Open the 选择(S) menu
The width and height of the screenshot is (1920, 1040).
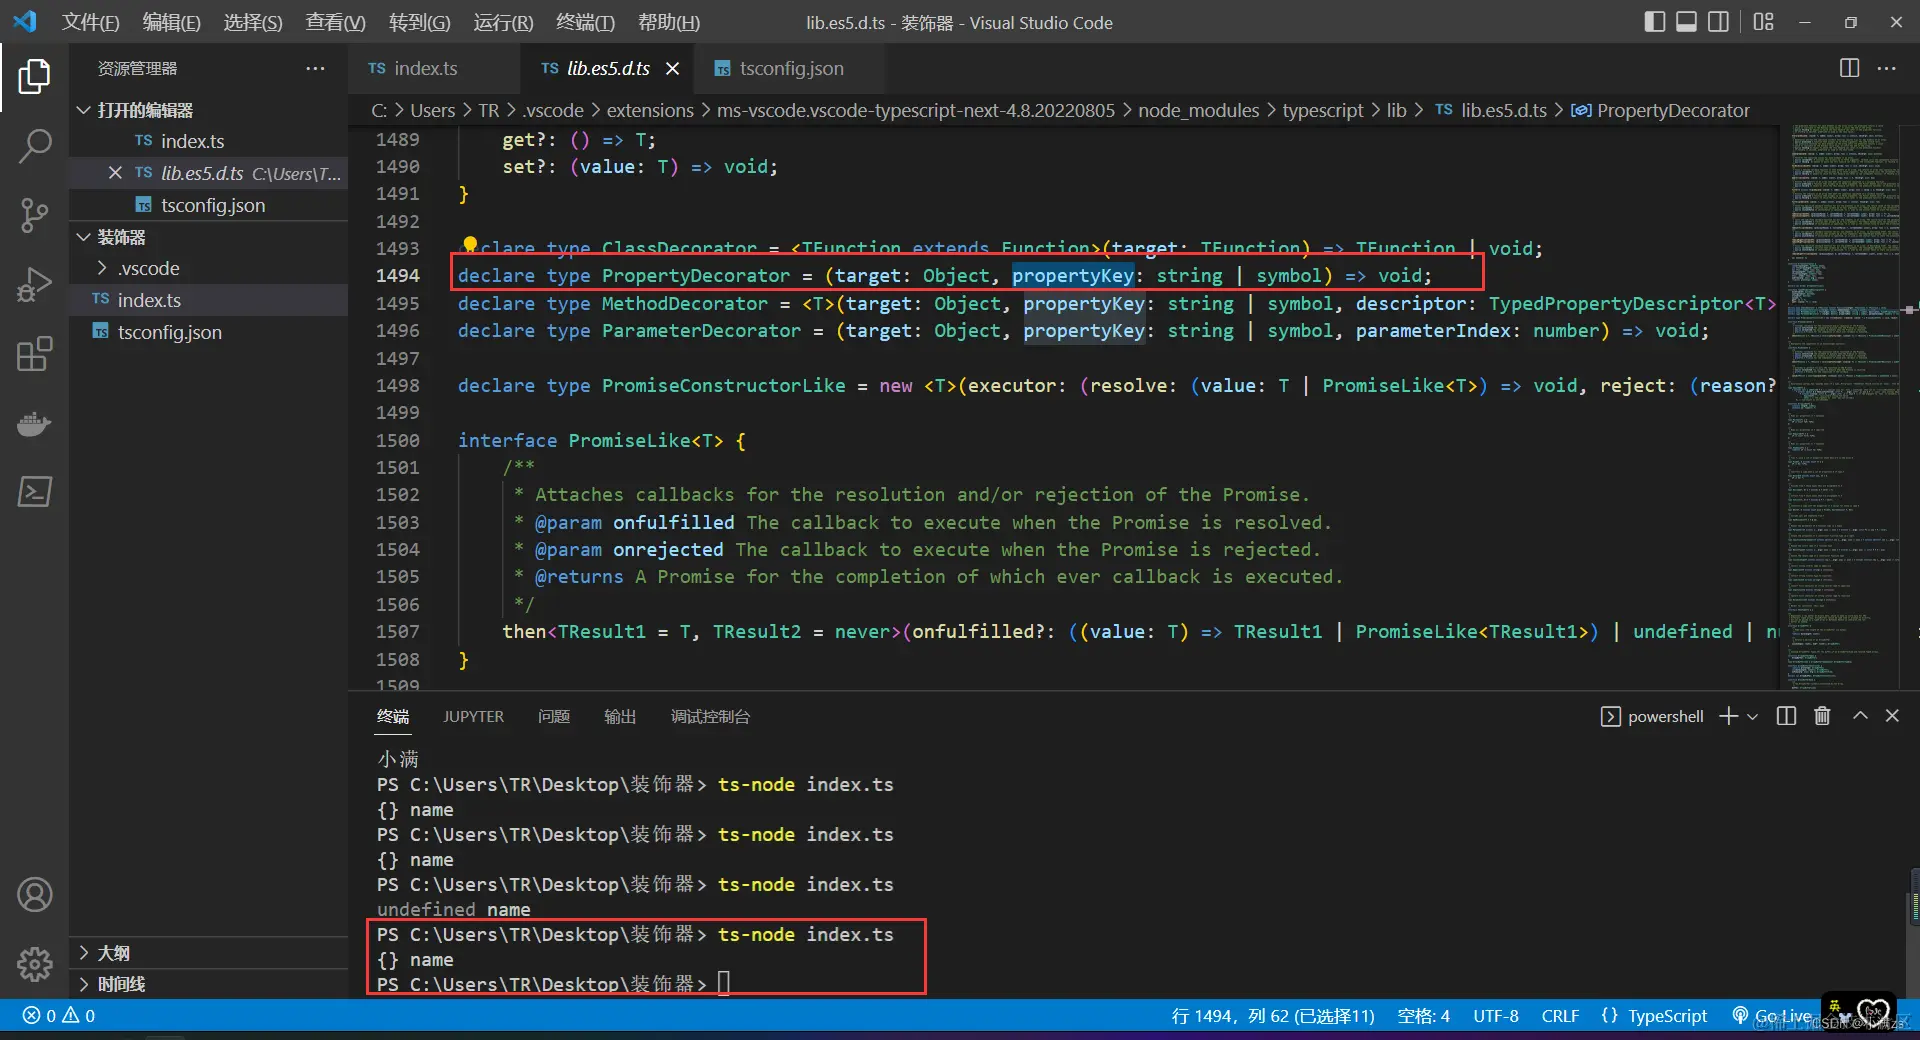pos(253,22)
